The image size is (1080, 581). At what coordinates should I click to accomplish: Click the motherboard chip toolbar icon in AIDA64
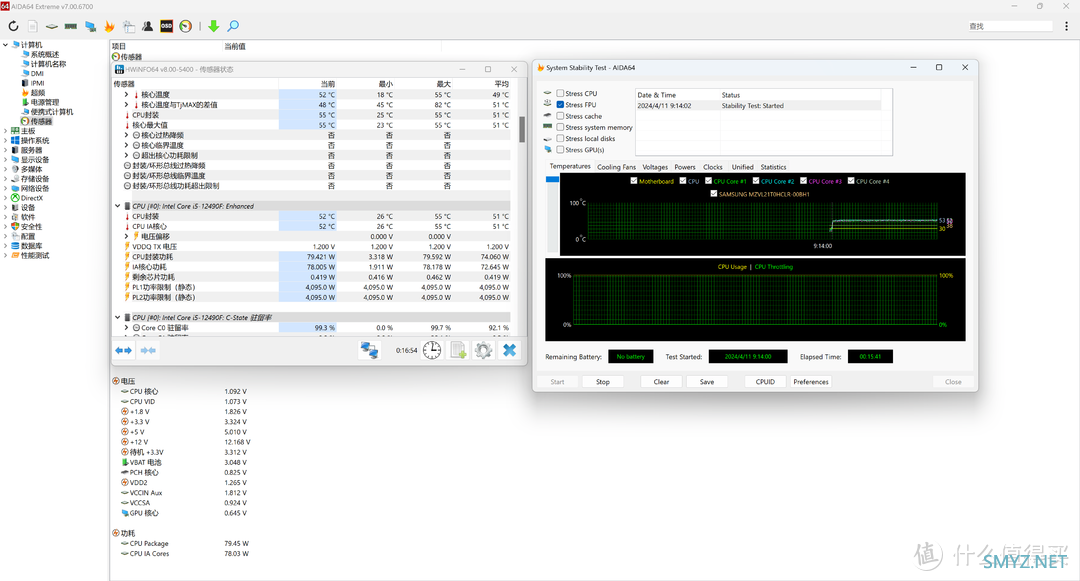click(52, 26)
